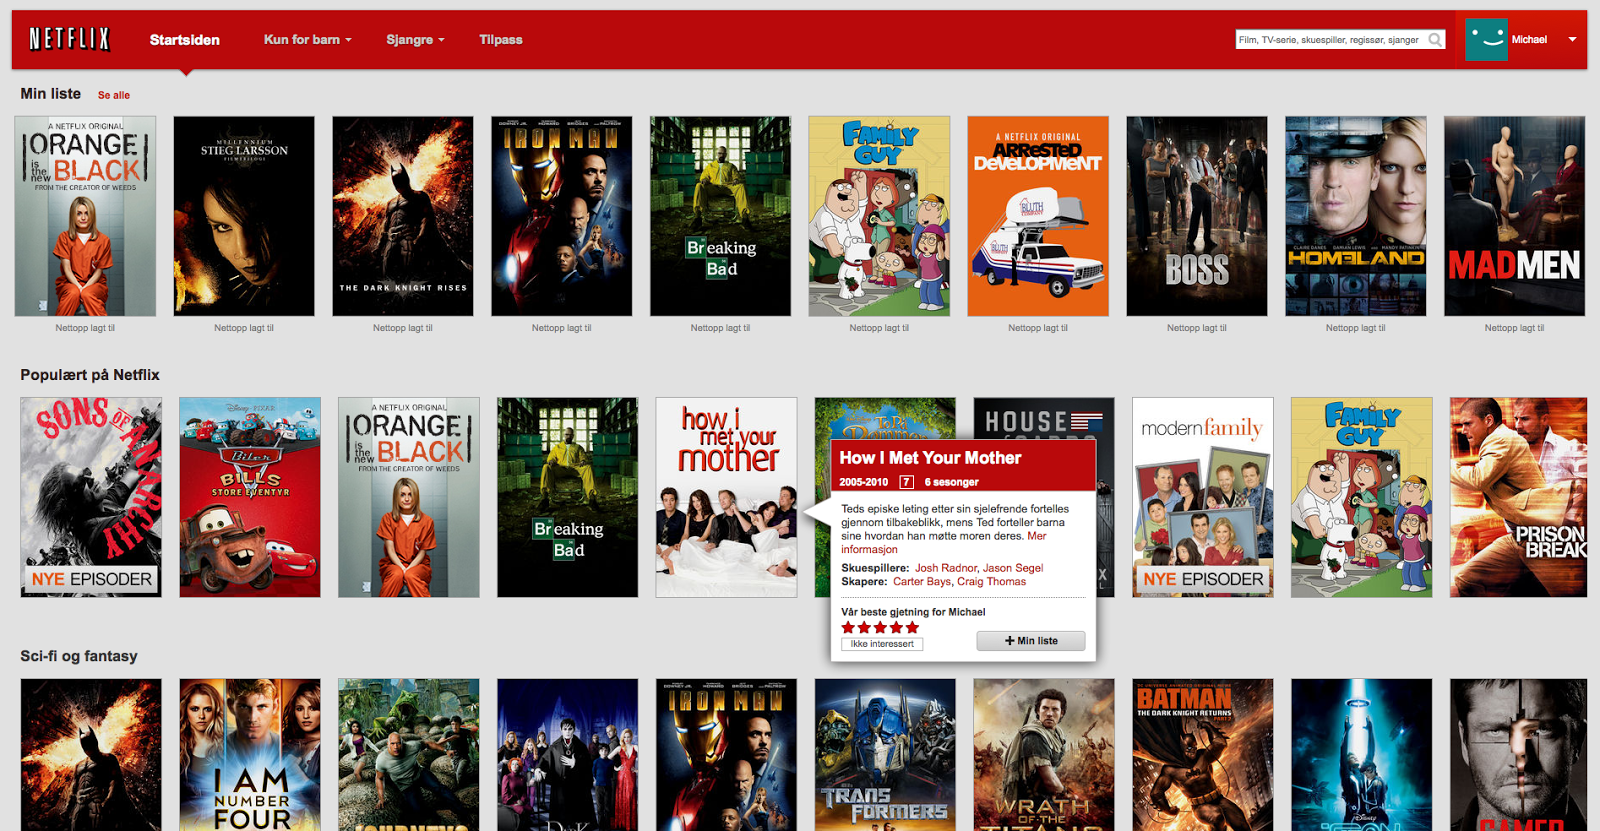Rate three stars on middle star
Viewport: 1600px width, 831px height.
tap(880, 628)
